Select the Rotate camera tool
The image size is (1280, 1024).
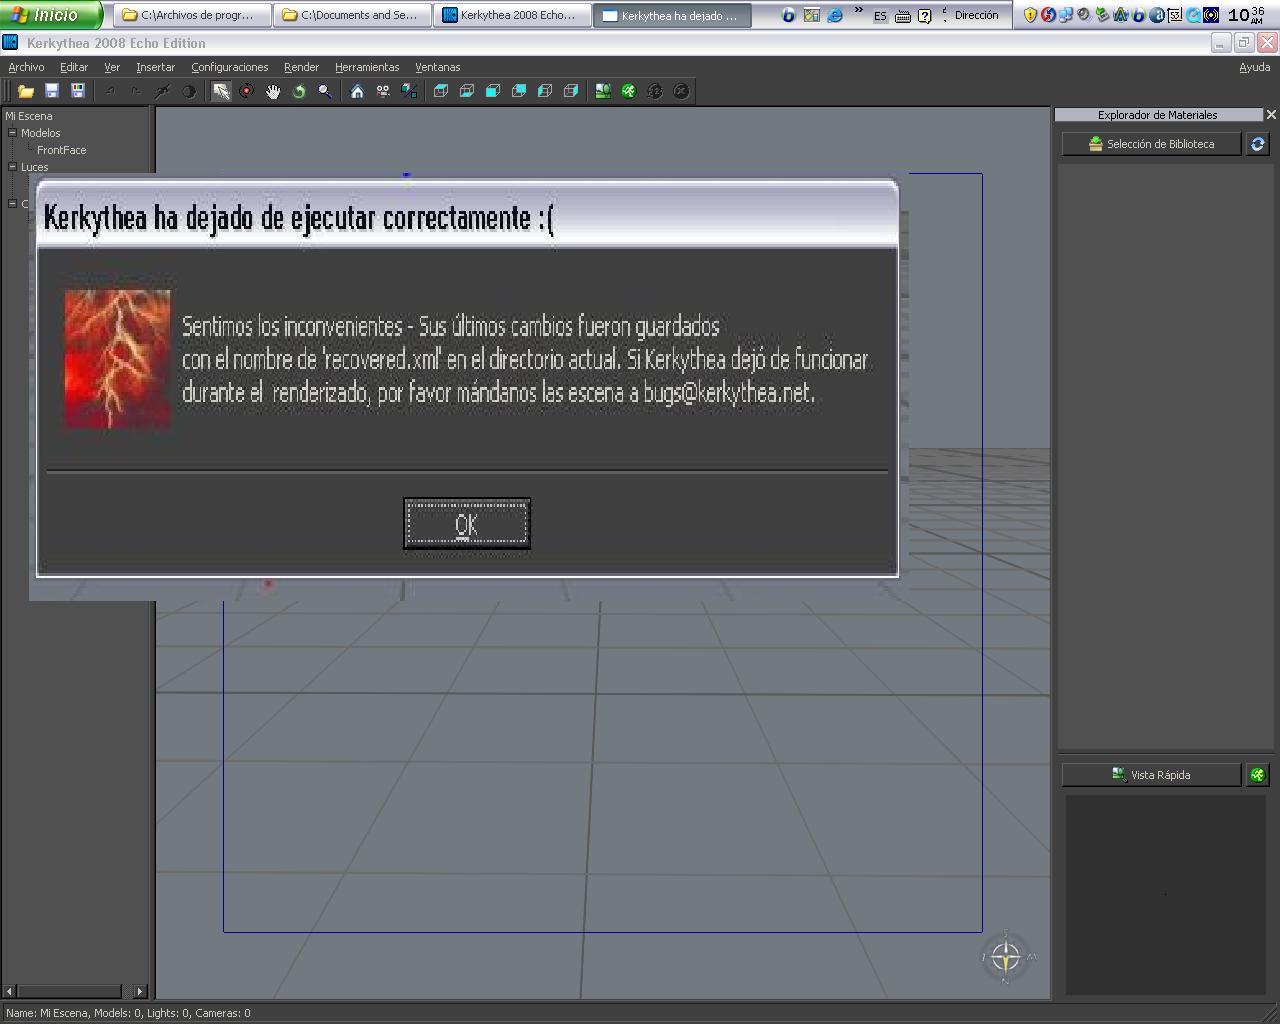click(x=247, y=91)
